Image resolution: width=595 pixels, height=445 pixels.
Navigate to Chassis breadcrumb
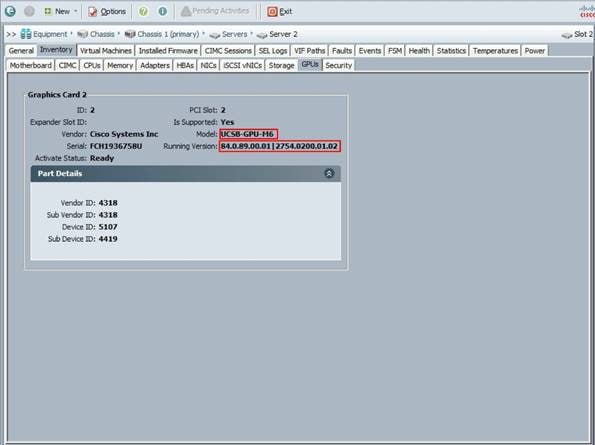[102, 34]
